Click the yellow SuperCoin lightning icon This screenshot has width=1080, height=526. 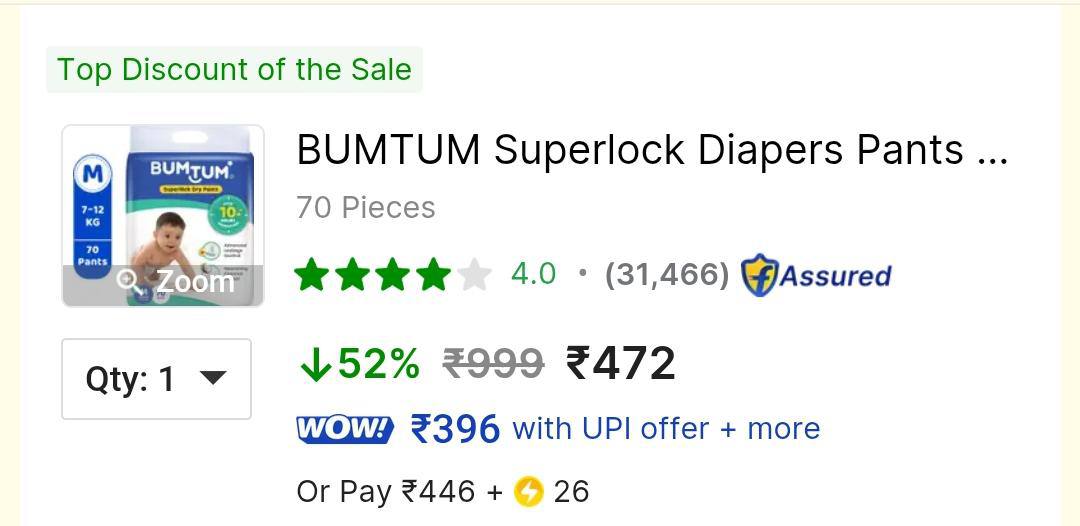529,492
